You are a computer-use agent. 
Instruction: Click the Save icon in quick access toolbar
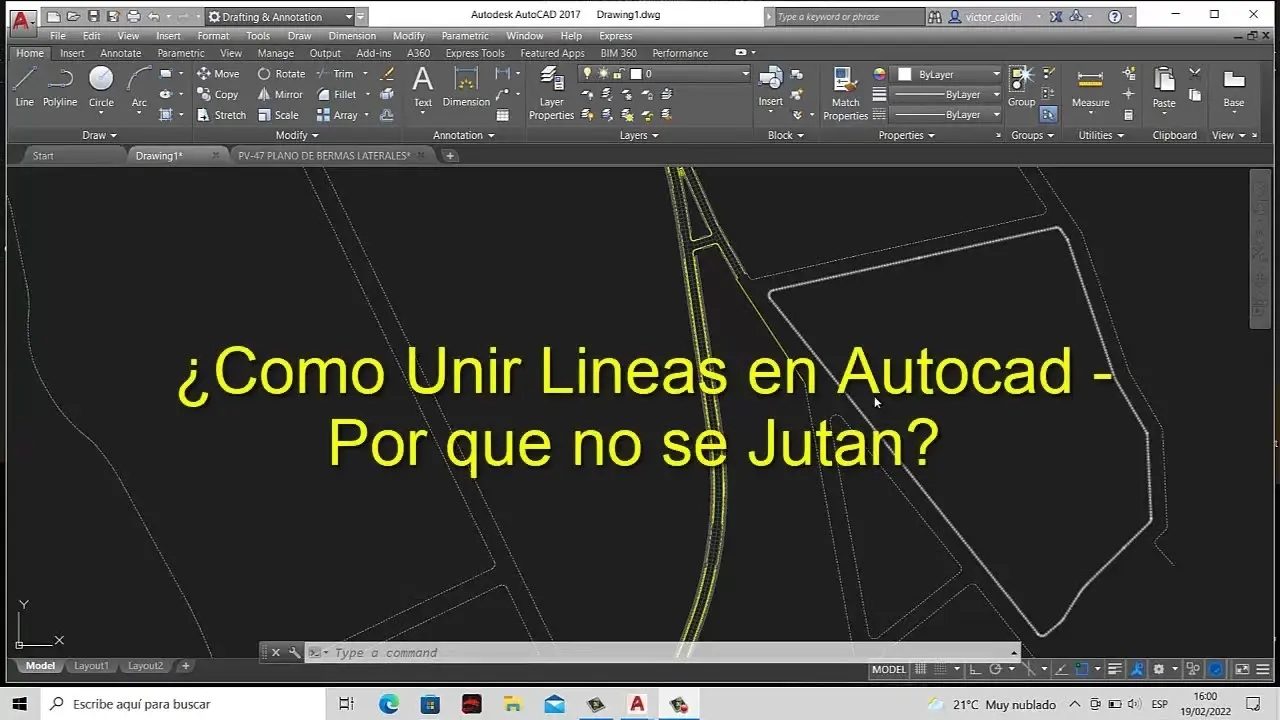93,16
